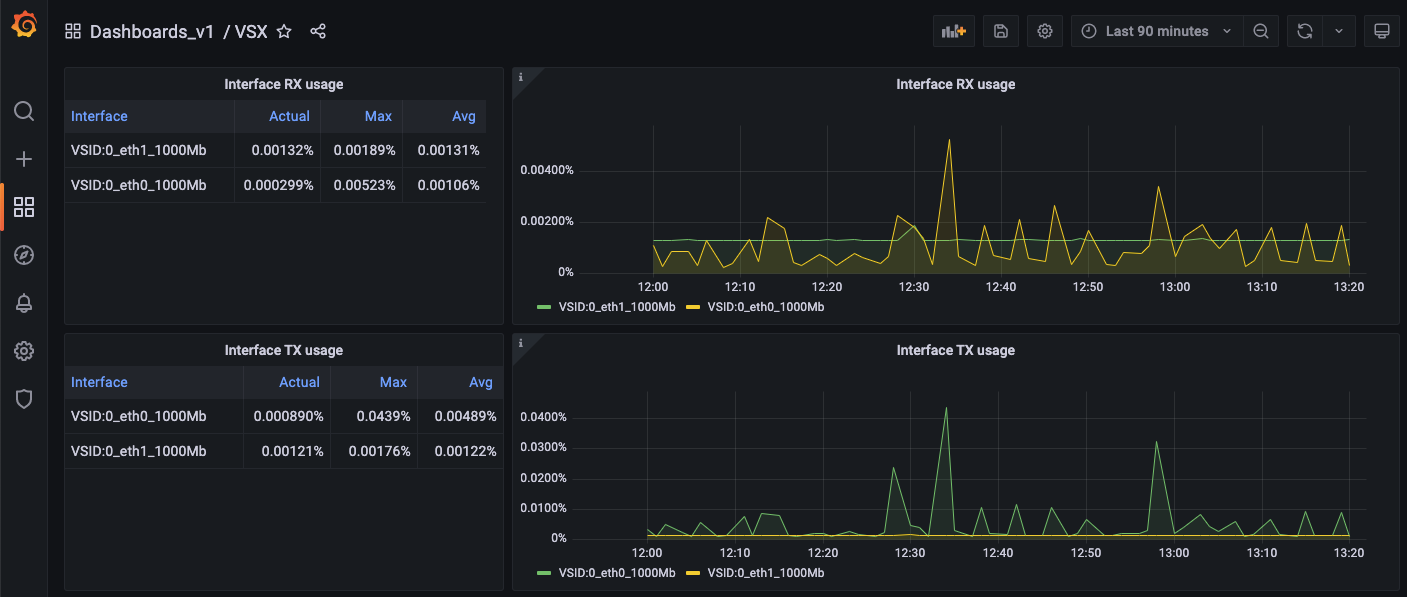Click the Create plus icon in sidebar

click(24, 159)
